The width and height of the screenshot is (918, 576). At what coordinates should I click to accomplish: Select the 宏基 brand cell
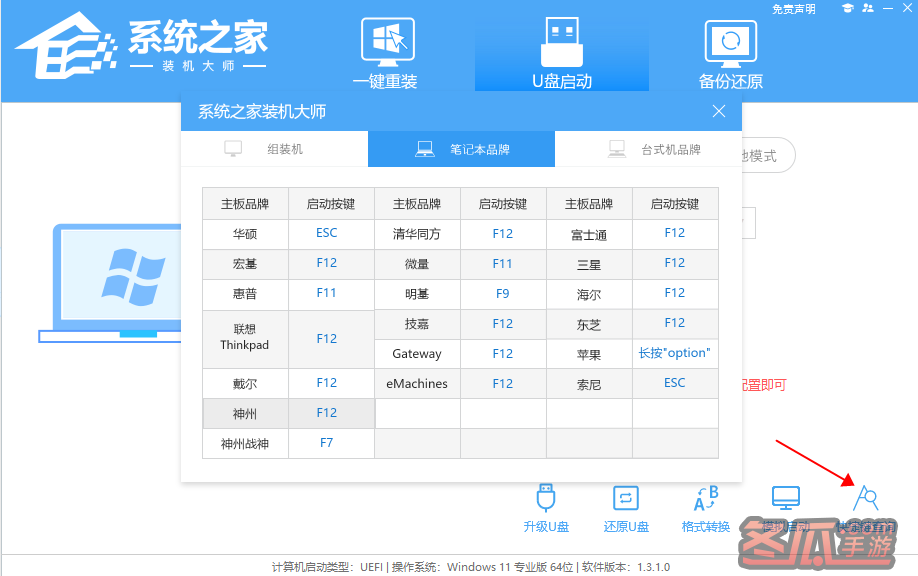[x=245, y=264]
